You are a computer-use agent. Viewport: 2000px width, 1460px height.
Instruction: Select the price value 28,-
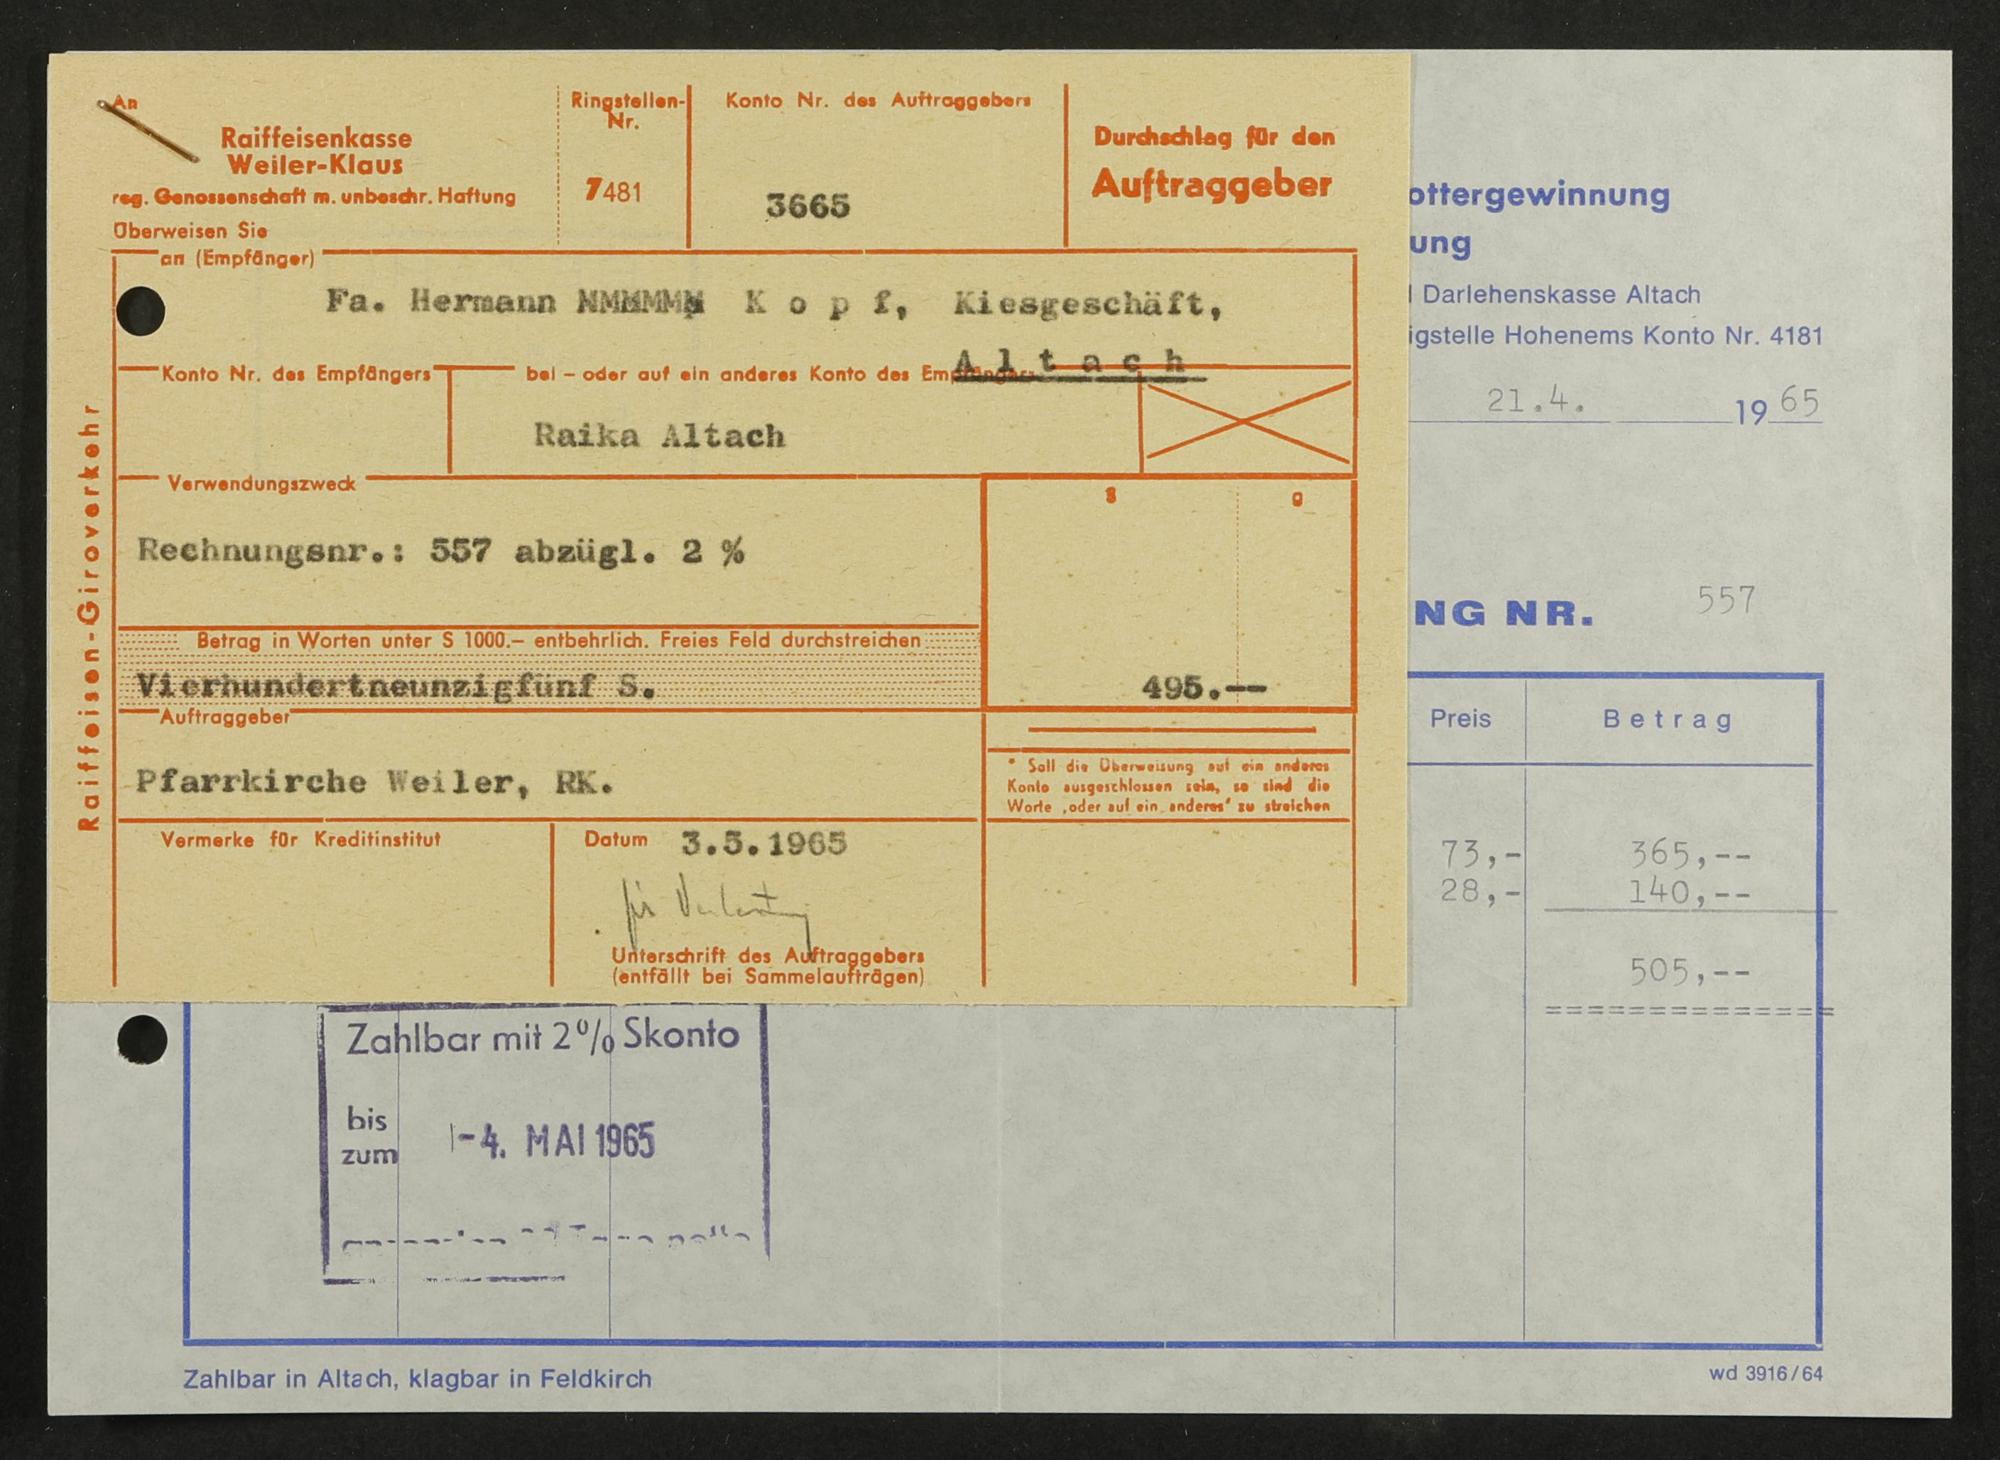click(x=1481, y=891)
